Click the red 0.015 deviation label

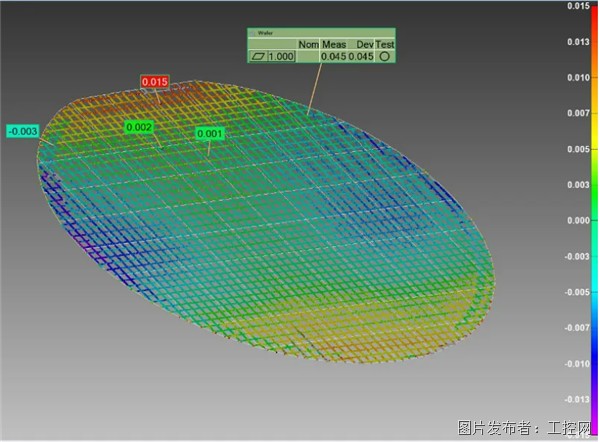coord(155,82)
